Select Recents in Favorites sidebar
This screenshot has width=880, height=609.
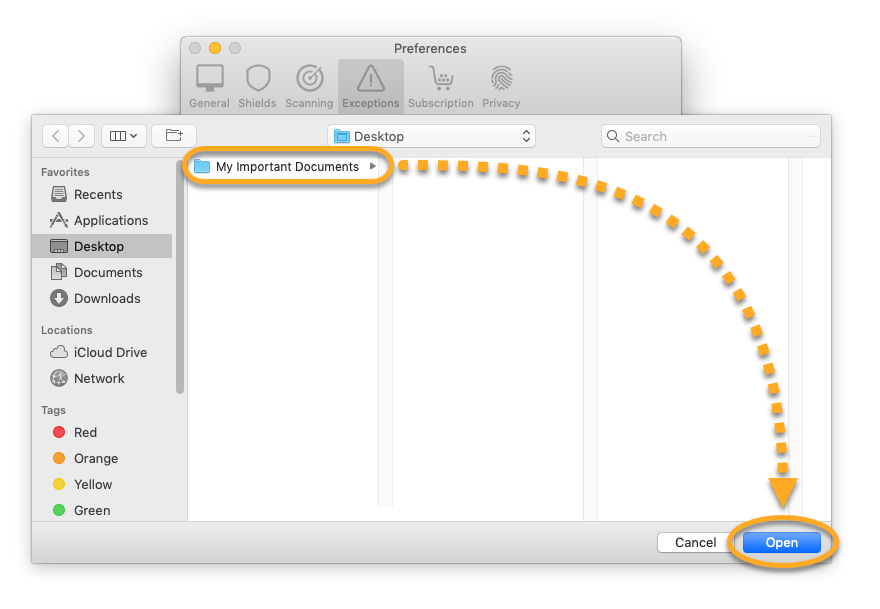102,195
